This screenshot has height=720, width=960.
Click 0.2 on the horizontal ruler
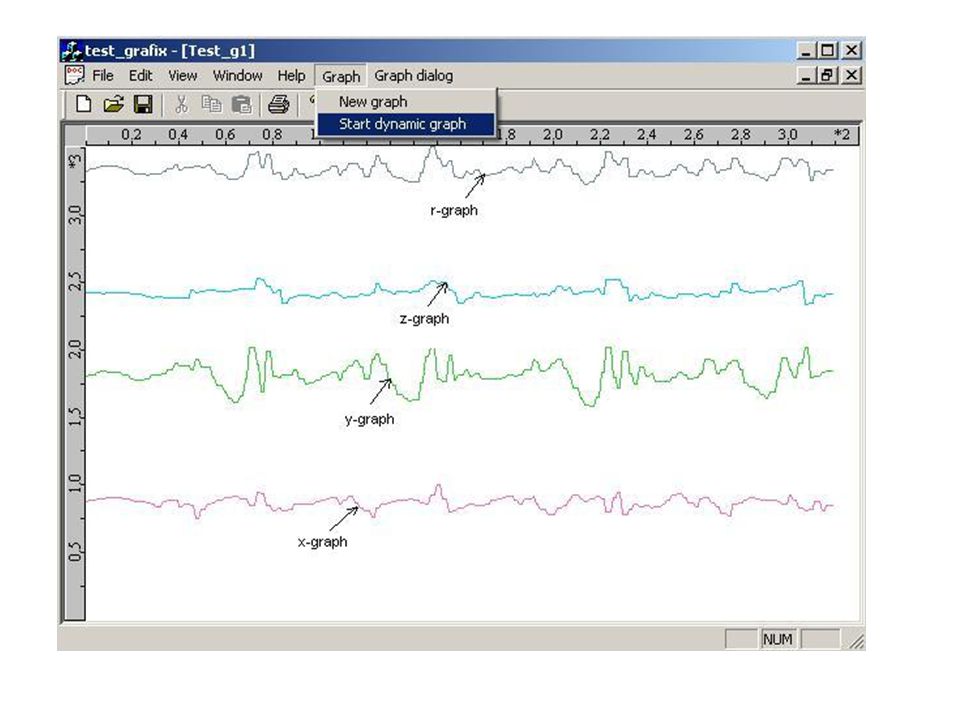point(130,134)
